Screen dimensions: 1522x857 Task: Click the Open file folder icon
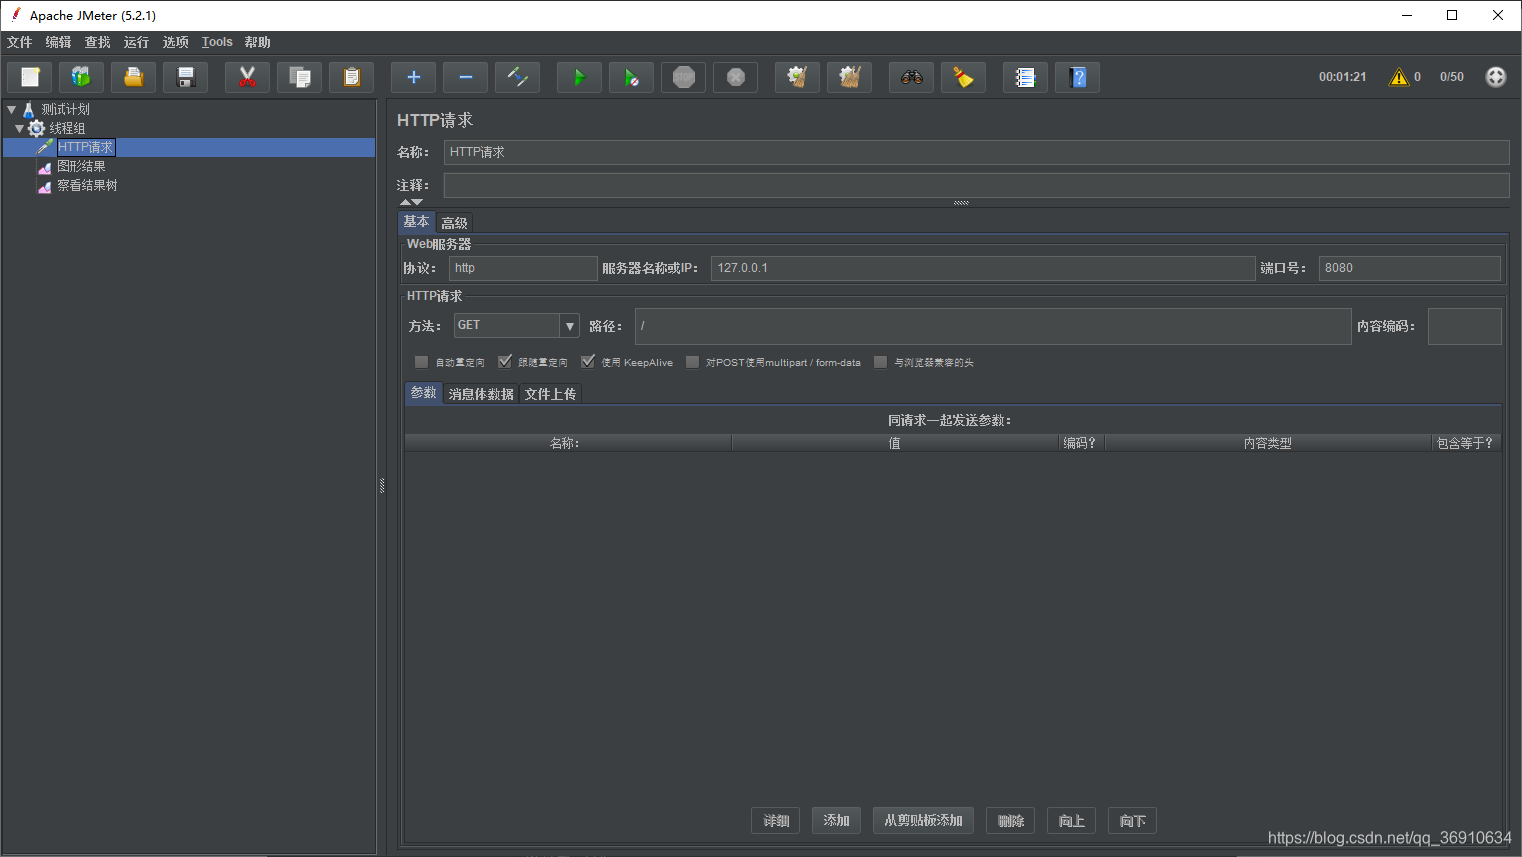[133, 77]
